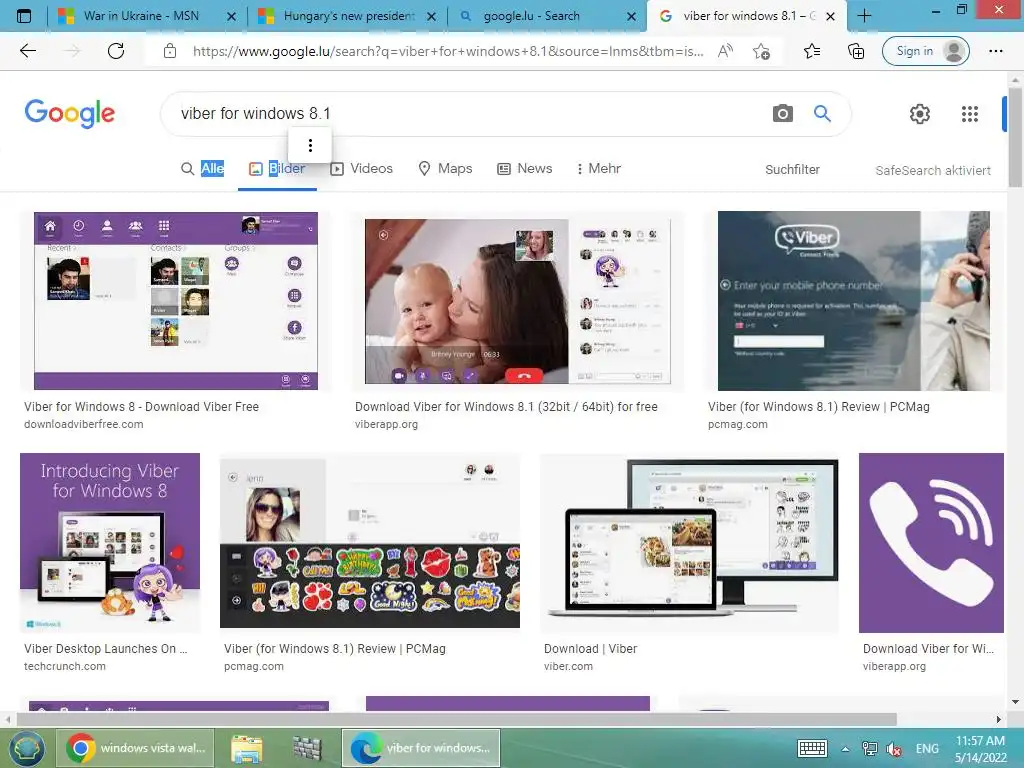Open 'Download Viber for Windows 8.1 (32bit / 64bit)' link

coord(506,407)
